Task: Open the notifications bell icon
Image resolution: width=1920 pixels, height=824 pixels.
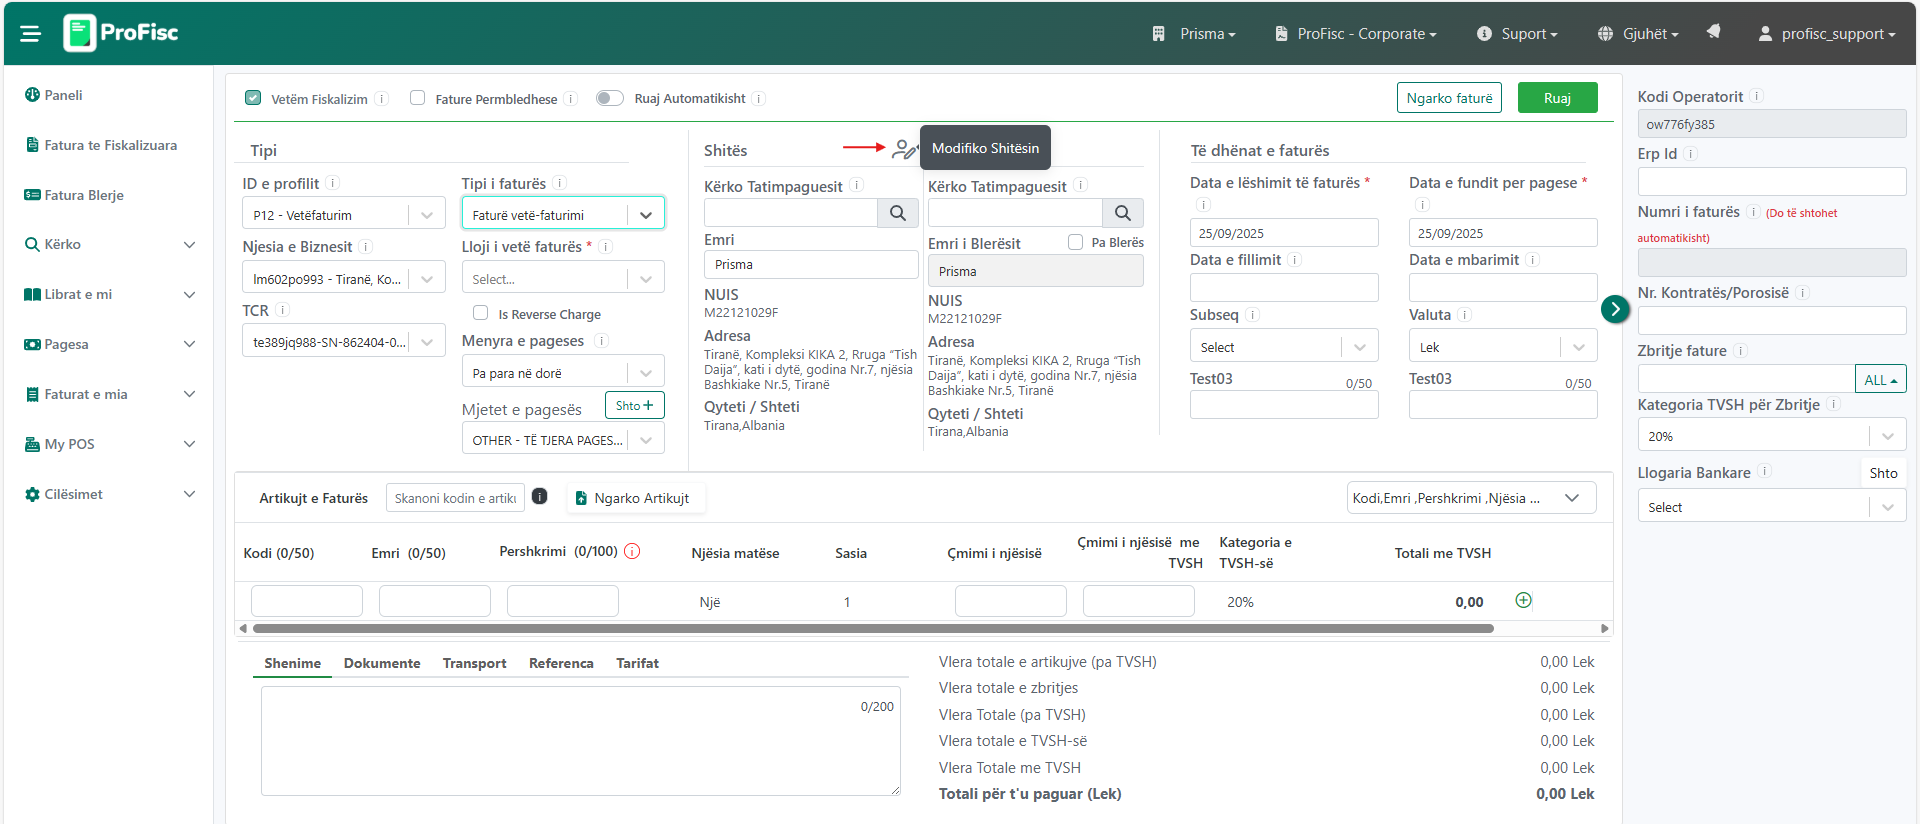Action: coord(1713,32)
